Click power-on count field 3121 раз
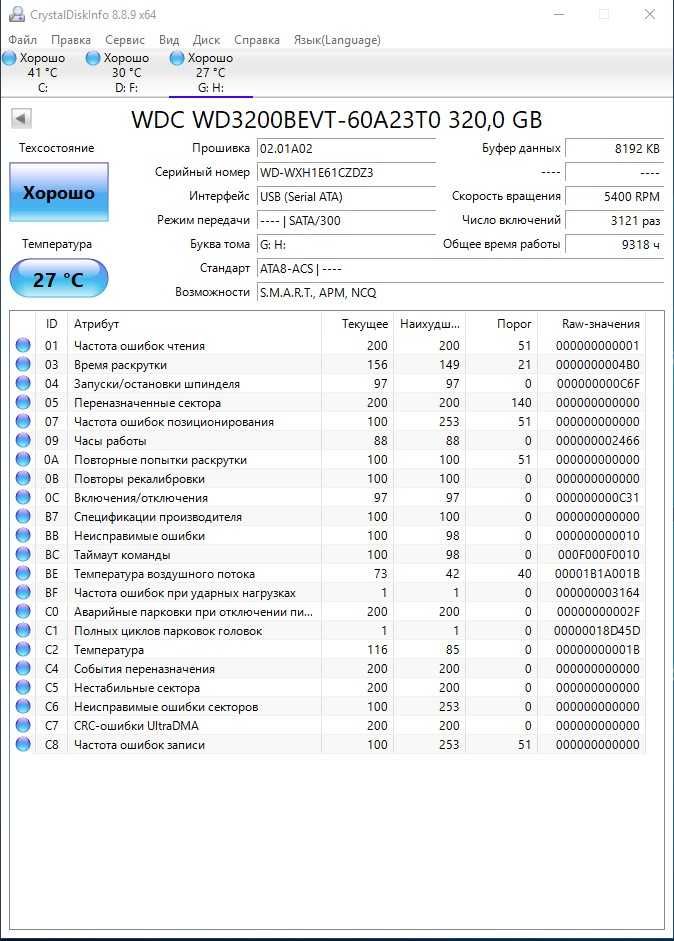 615,221
